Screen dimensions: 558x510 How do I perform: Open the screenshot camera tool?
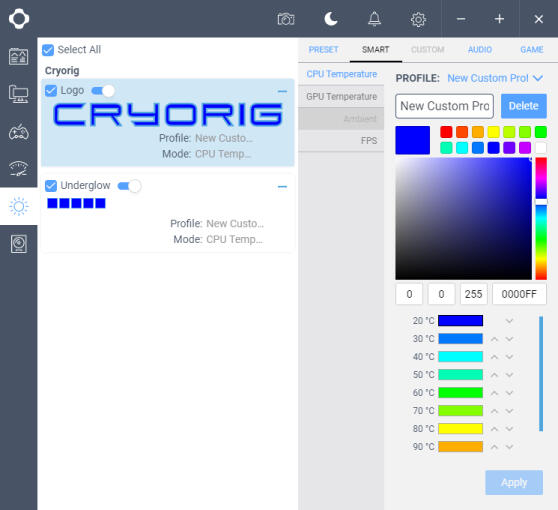click(286, 19)
